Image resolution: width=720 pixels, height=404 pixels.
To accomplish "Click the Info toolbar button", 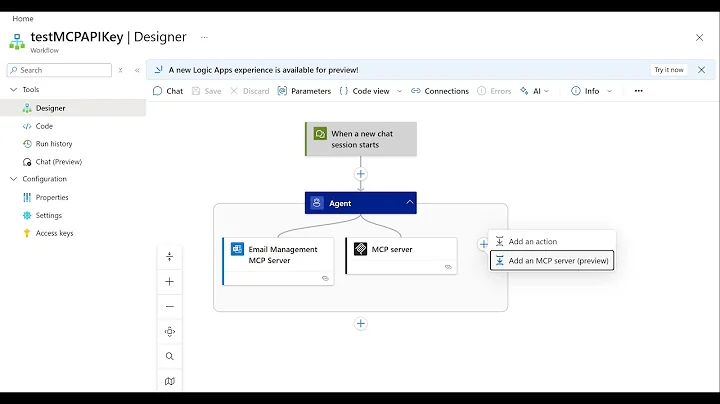I will pos(585,91).
